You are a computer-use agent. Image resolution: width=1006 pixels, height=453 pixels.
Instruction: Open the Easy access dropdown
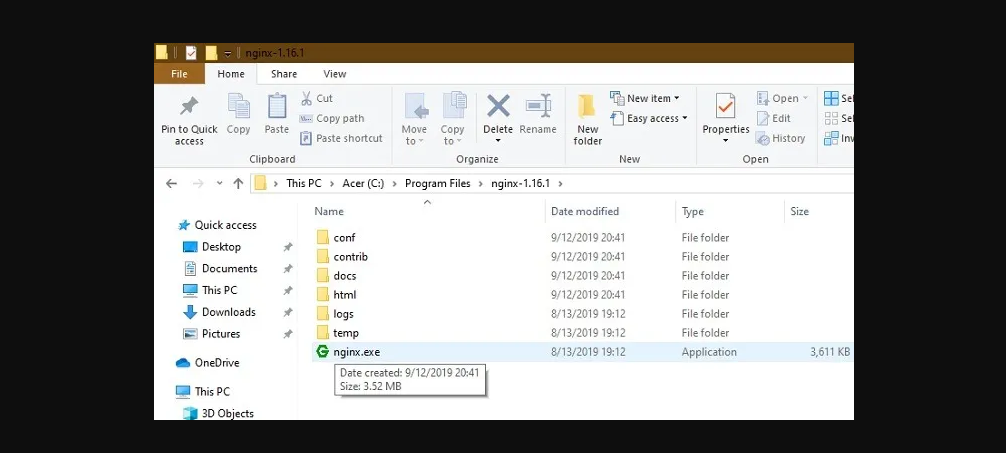(649, 118)
